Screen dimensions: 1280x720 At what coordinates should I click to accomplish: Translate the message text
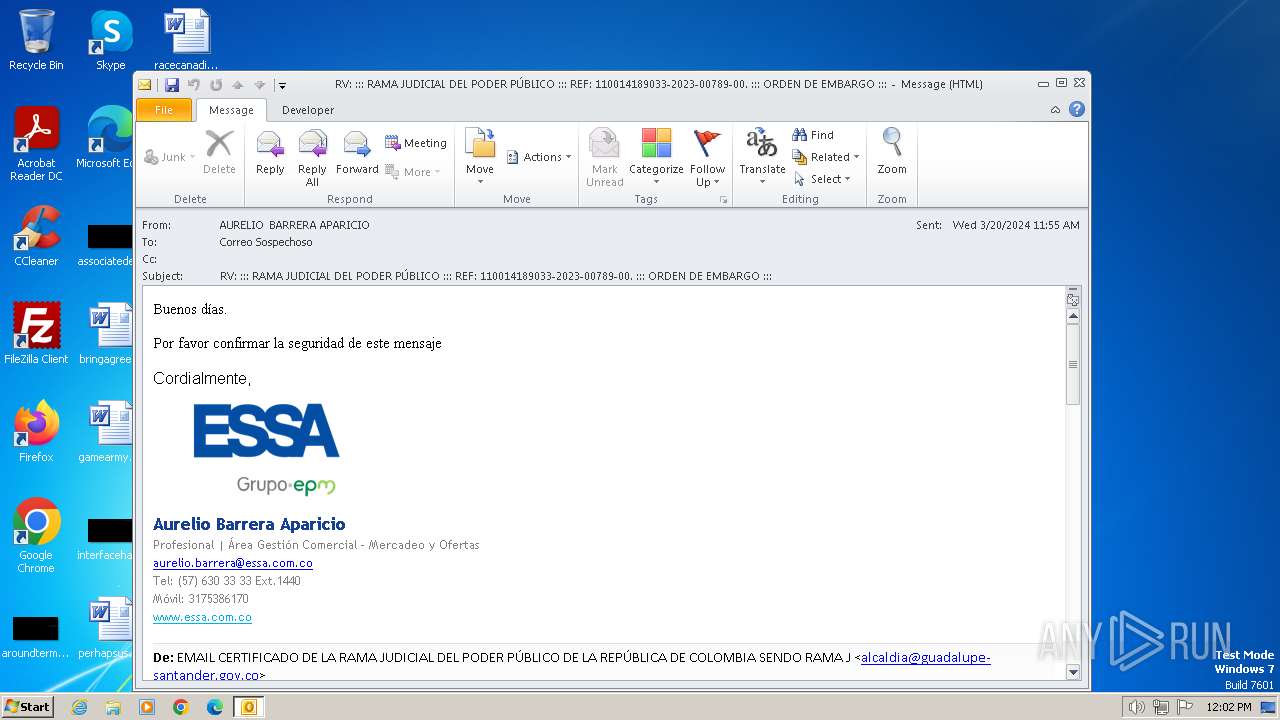click(762, 157)
